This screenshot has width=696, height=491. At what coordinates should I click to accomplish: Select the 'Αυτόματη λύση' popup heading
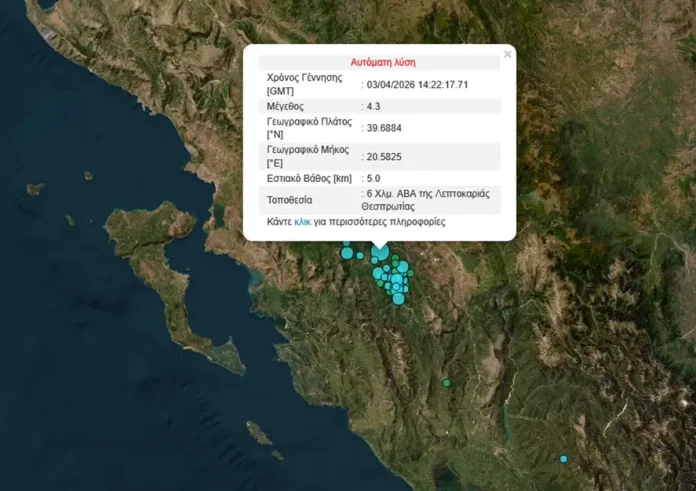point(383,62)
